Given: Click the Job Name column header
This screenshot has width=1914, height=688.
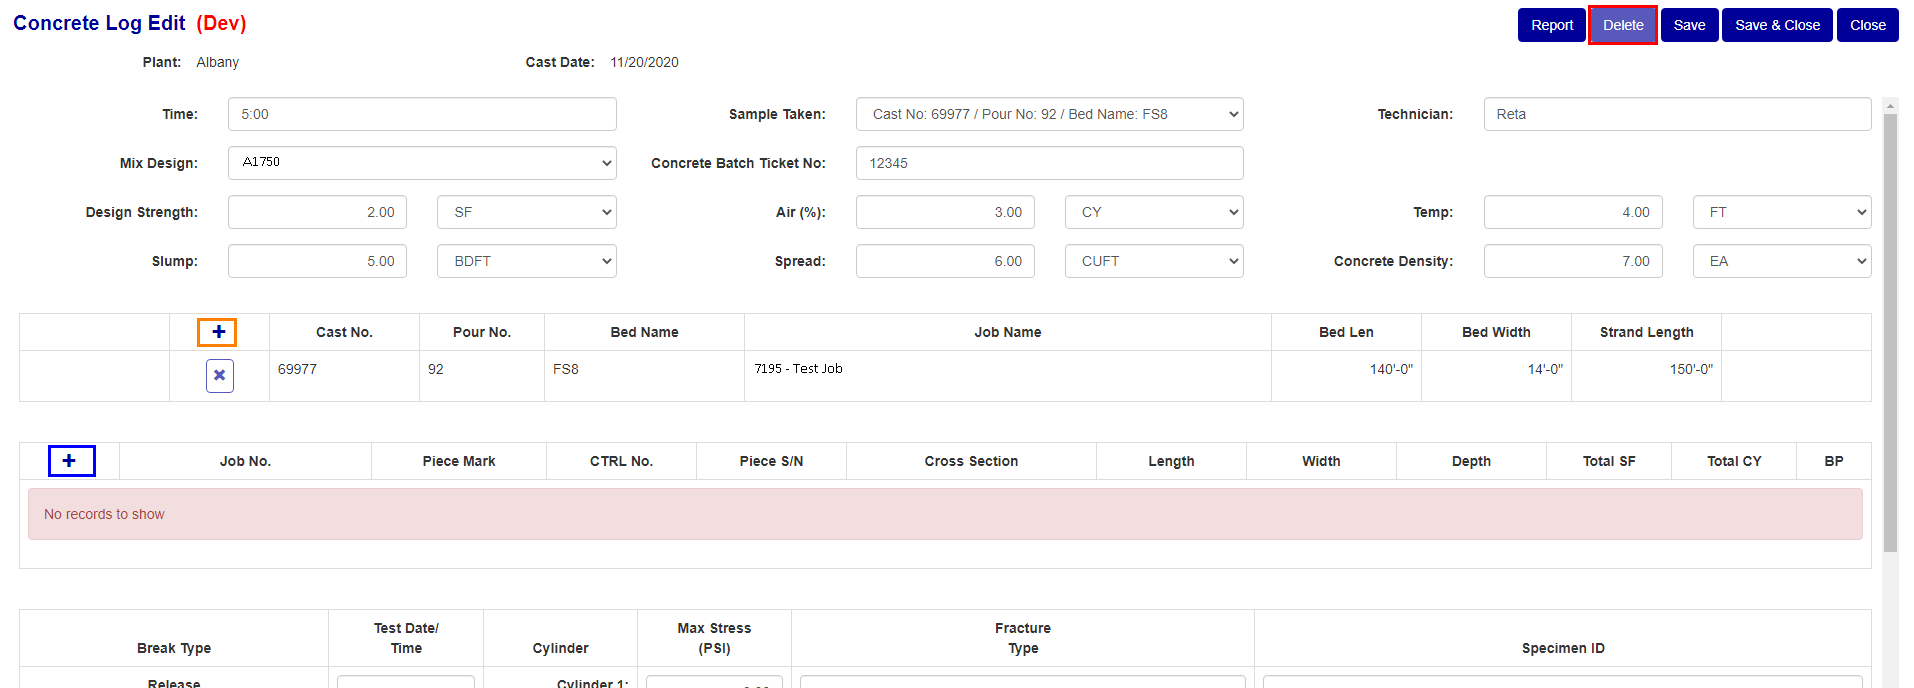Looking at the screenshot, I should coord(1008,332).
